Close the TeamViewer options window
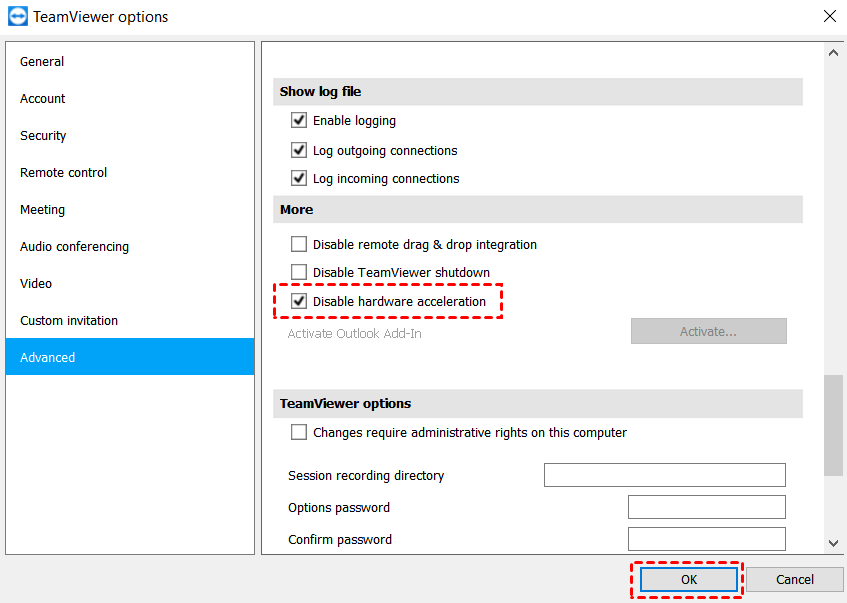This screenshot has width=847, height=603. point(830,16)
